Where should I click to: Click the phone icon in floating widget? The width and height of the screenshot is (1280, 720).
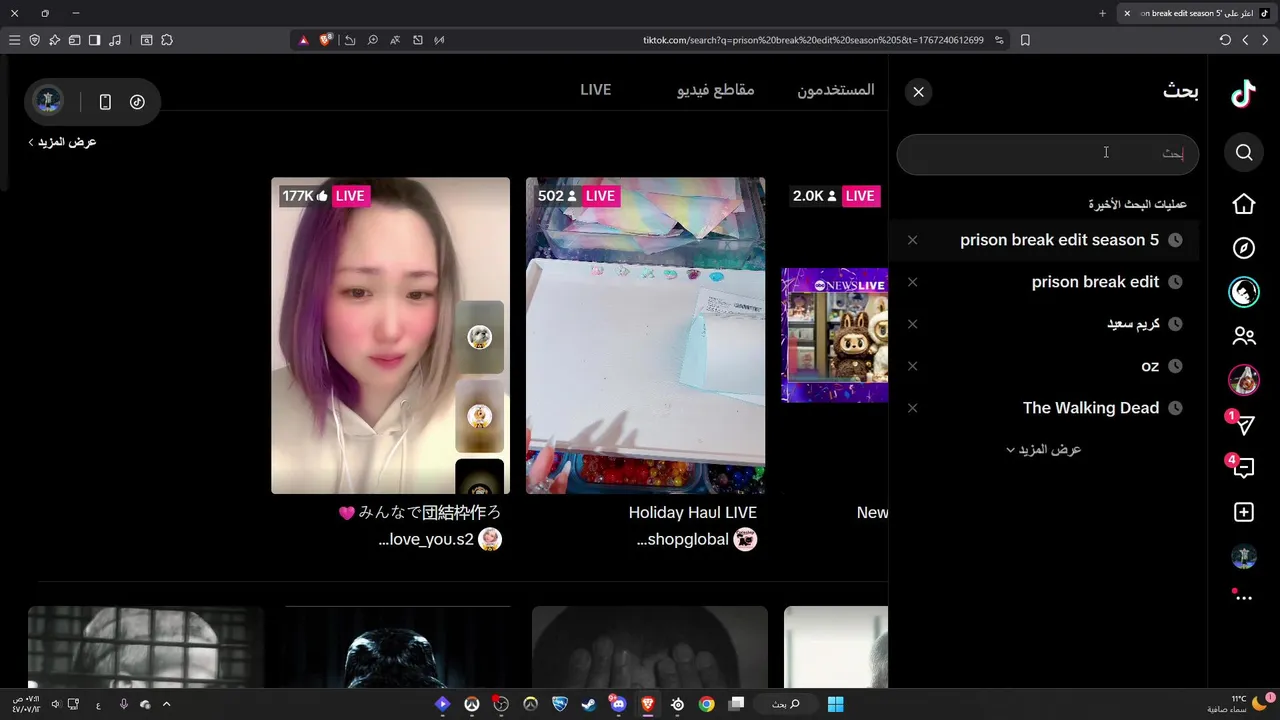click(105, 102)
